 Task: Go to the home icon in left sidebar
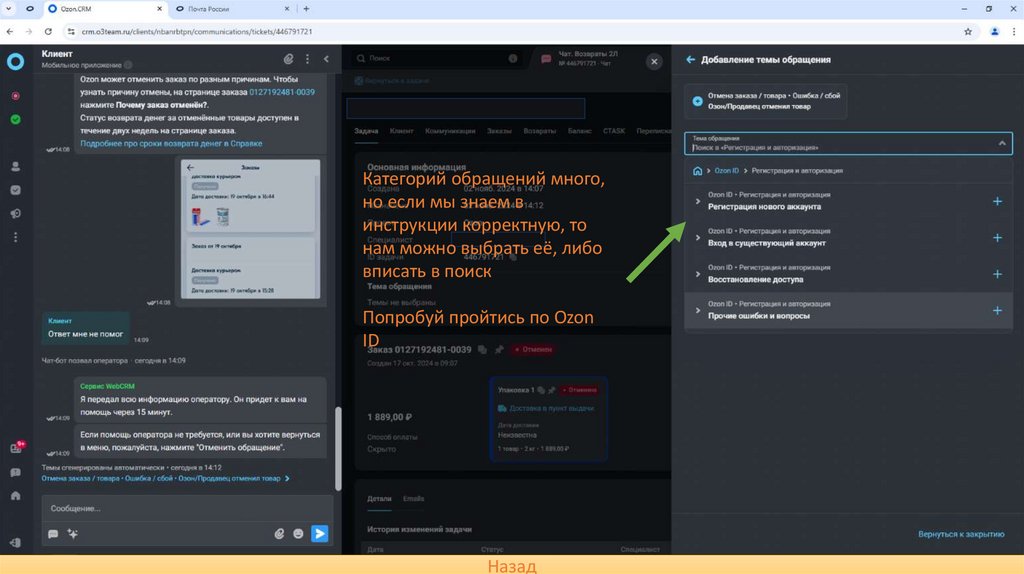[x=16, y=496]
